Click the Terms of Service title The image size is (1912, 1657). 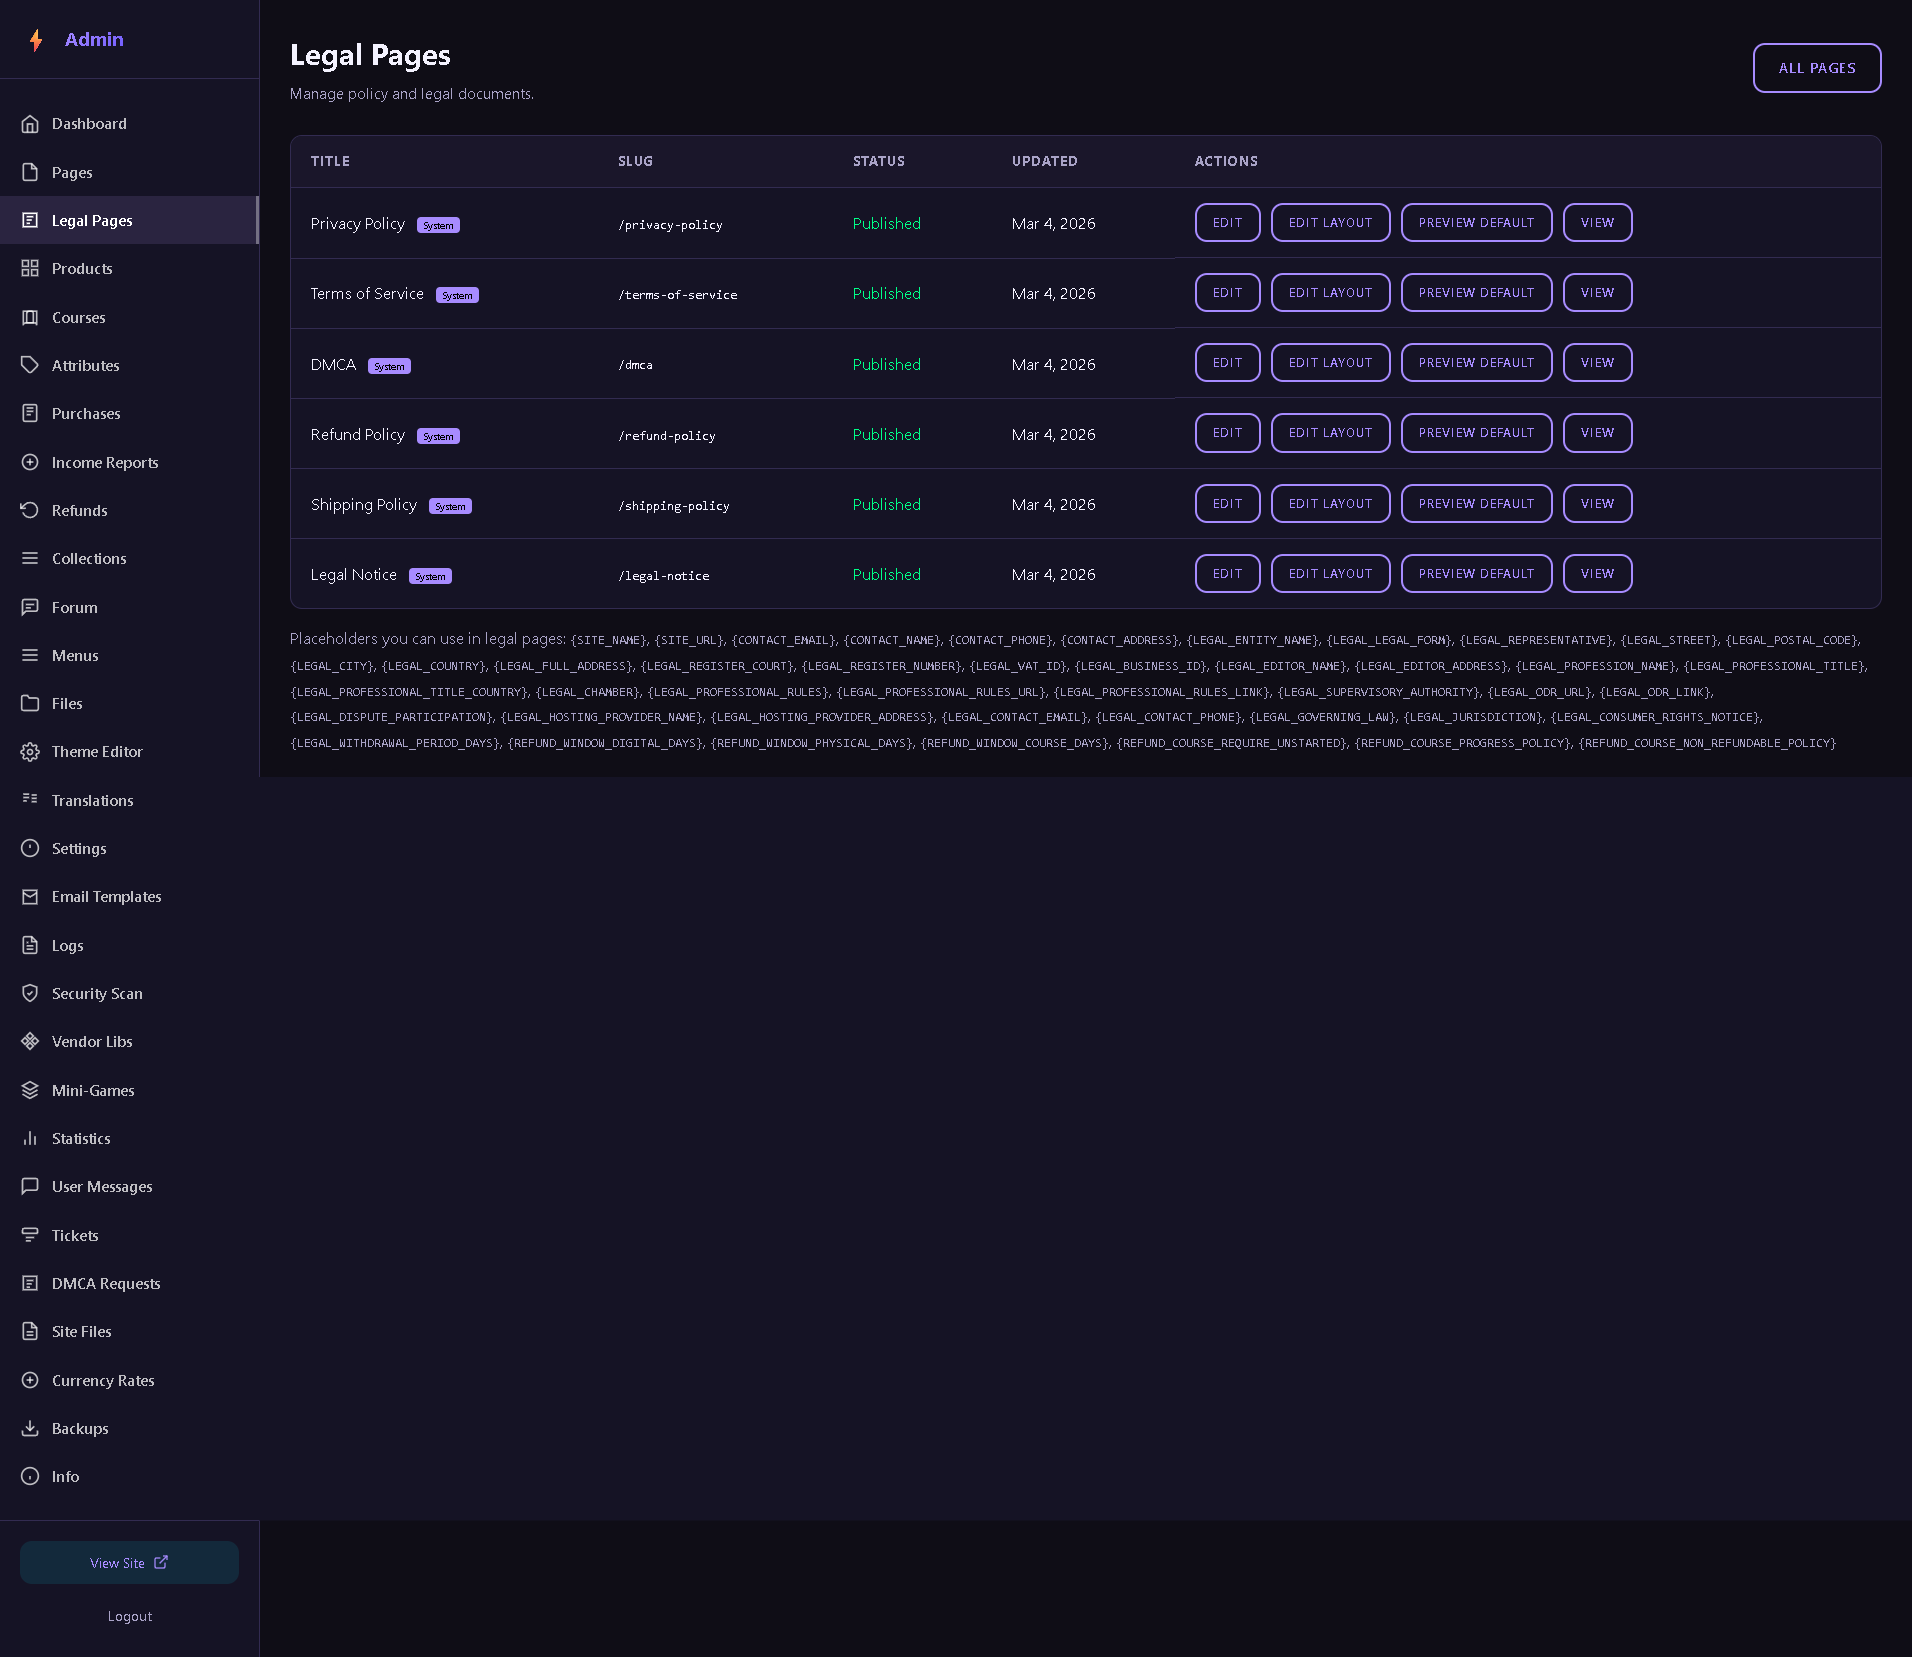coord(367,294)
